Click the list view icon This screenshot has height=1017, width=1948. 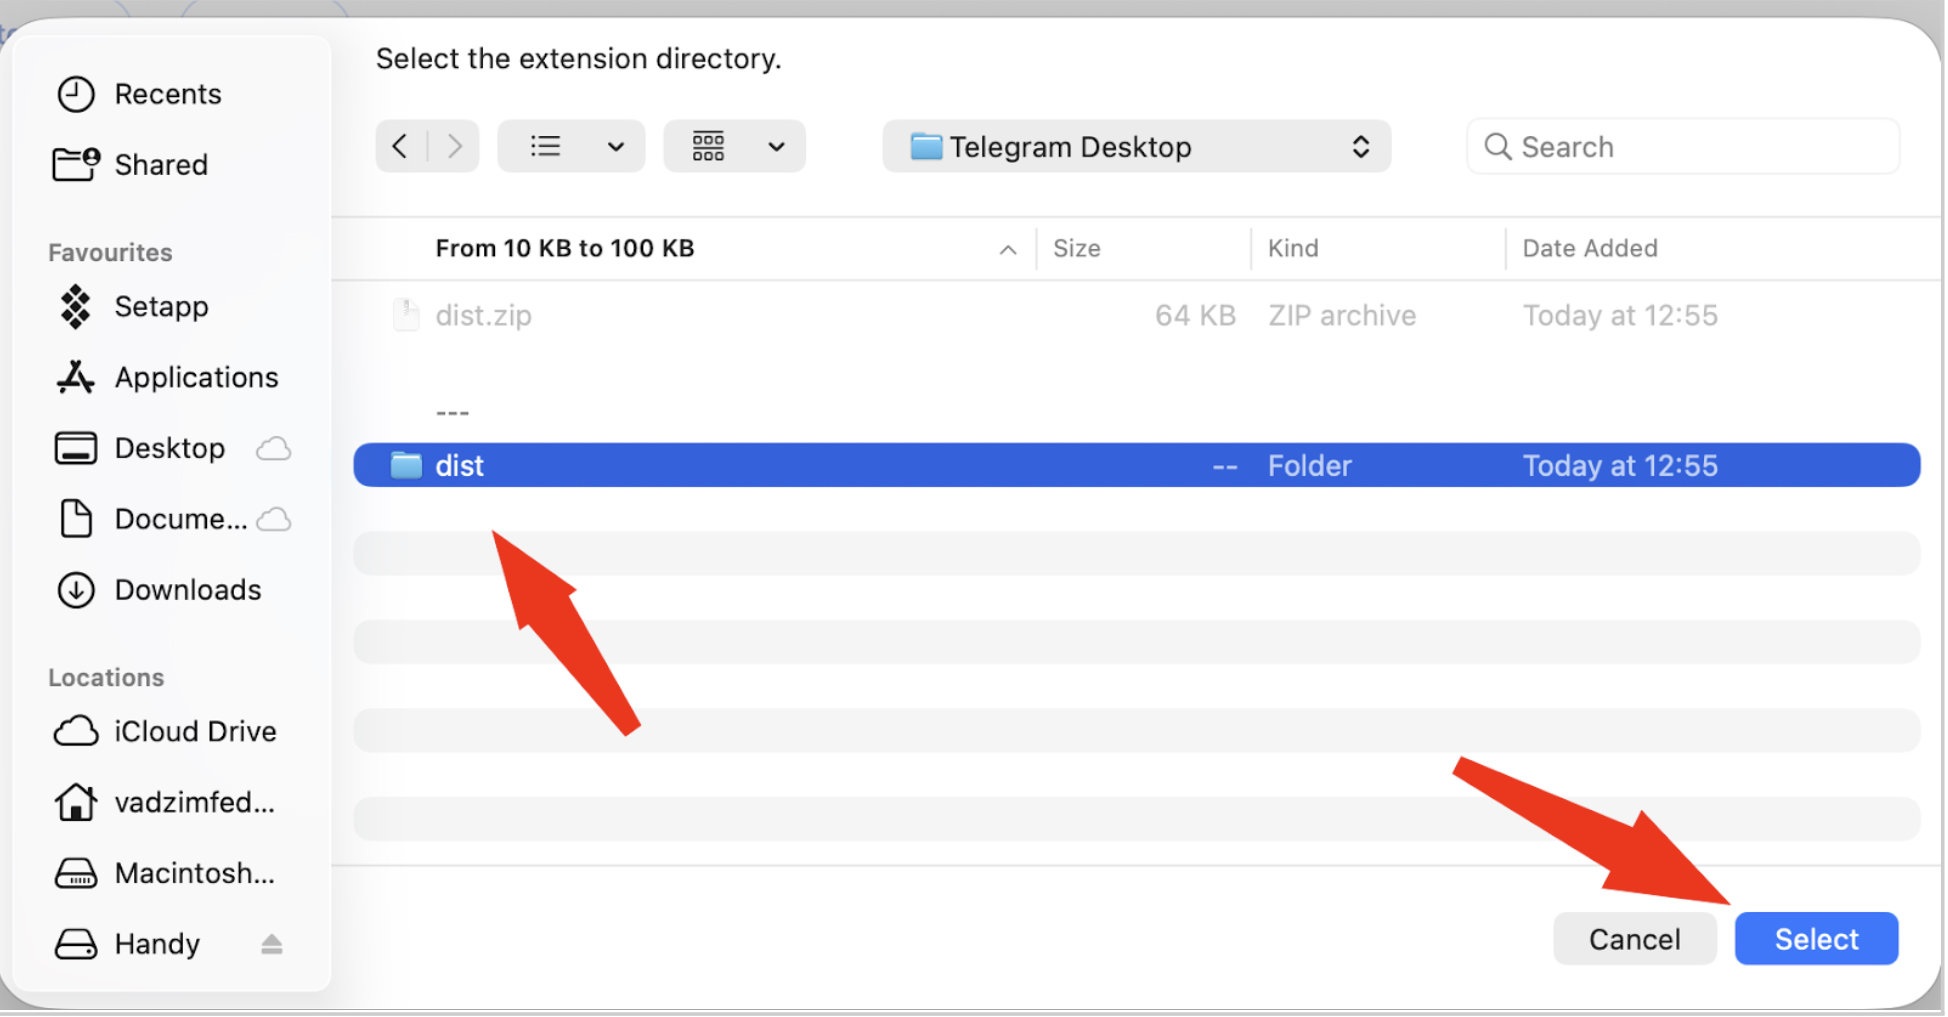pyautogui.click(x=545, y=146)
